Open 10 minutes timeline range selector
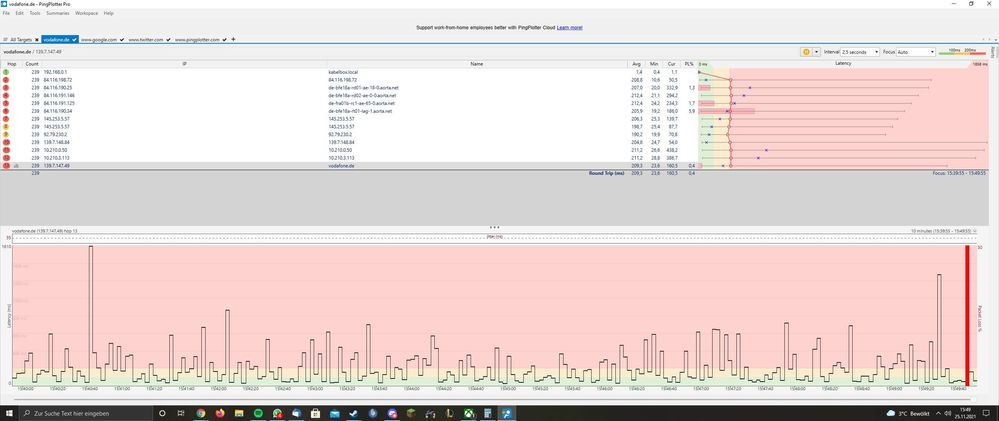This screenshot has width=999, height=421. (x=944, y=231)
